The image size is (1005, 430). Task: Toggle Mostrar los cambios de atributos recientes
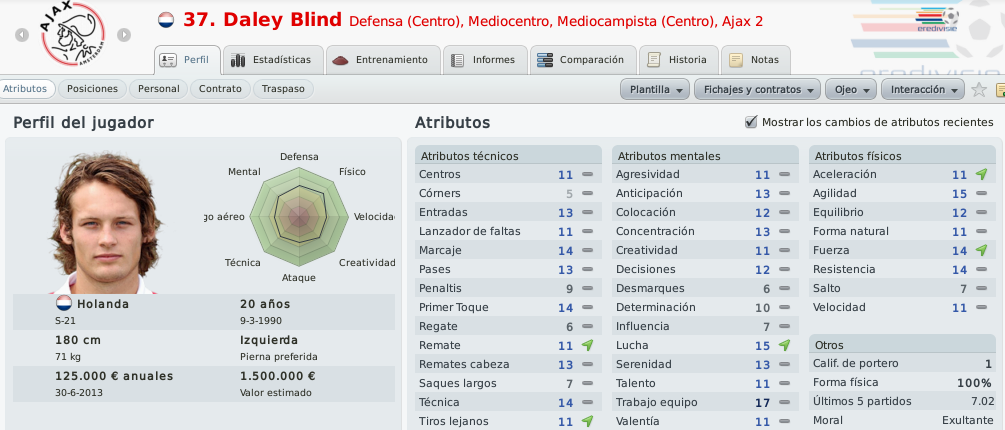coord(751,122)
